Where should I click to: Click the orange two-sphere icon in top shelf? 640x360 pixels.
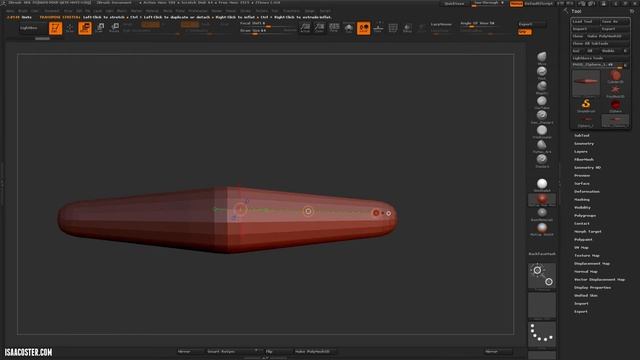tap(363, 28)
